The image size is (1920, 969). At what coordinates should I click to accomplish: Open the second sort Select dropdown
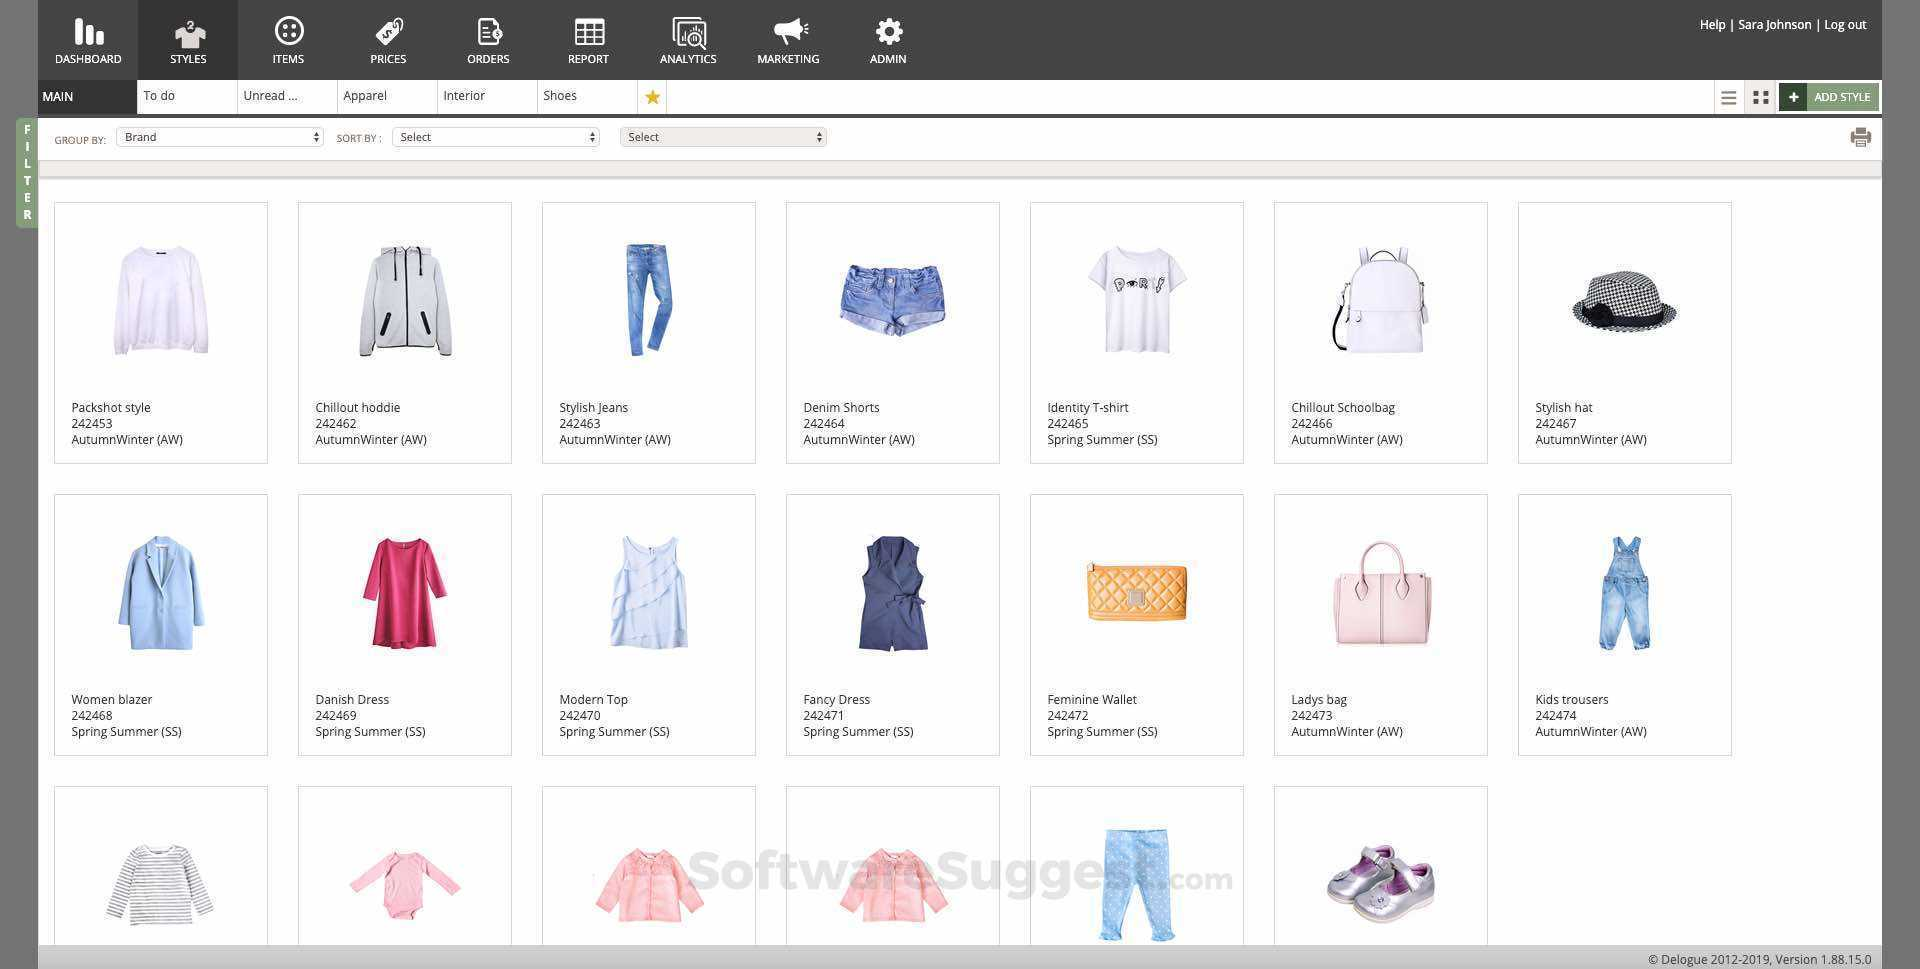(x=723, y=137)
